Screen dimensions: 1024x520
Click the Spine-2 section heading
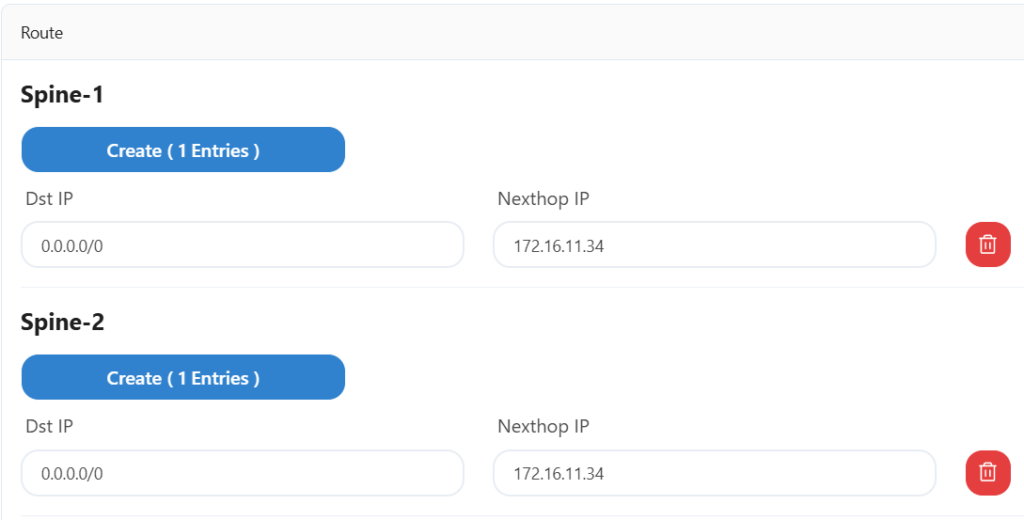pyautogui.click(x=62, y=323)
